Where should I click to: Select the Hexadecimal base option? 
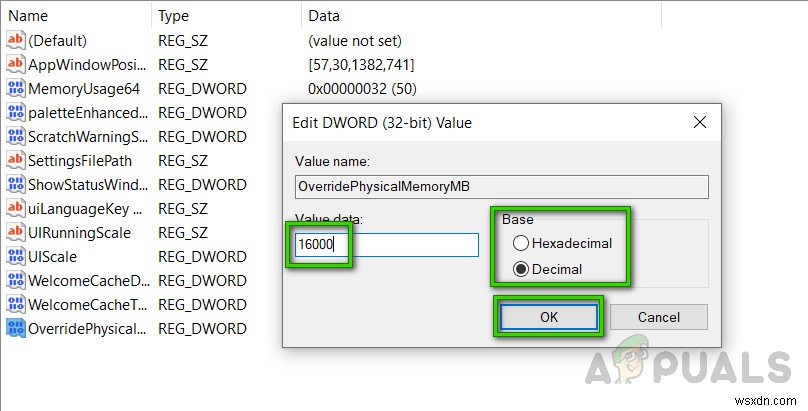520,243
